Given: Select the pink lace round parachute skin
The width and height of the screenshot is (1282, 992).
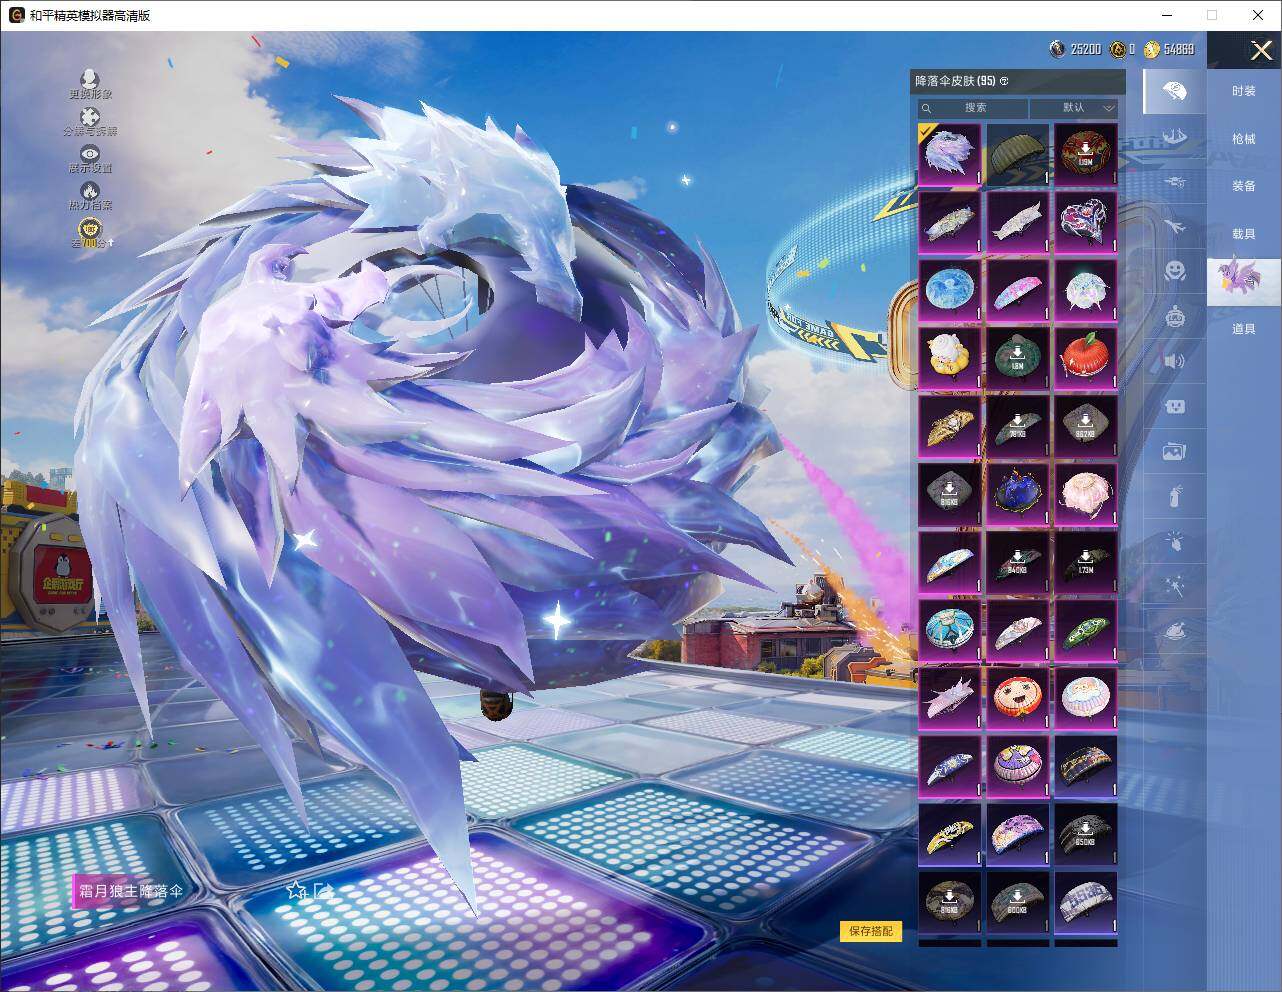Looking at the screenshot, I should tap(1086, 495).
